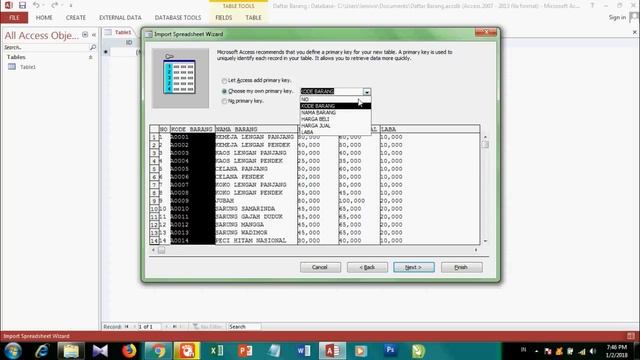Viewport: 640px width, 360px height.
Task: Click the network signal icon in tray
Action: [582, 351]
